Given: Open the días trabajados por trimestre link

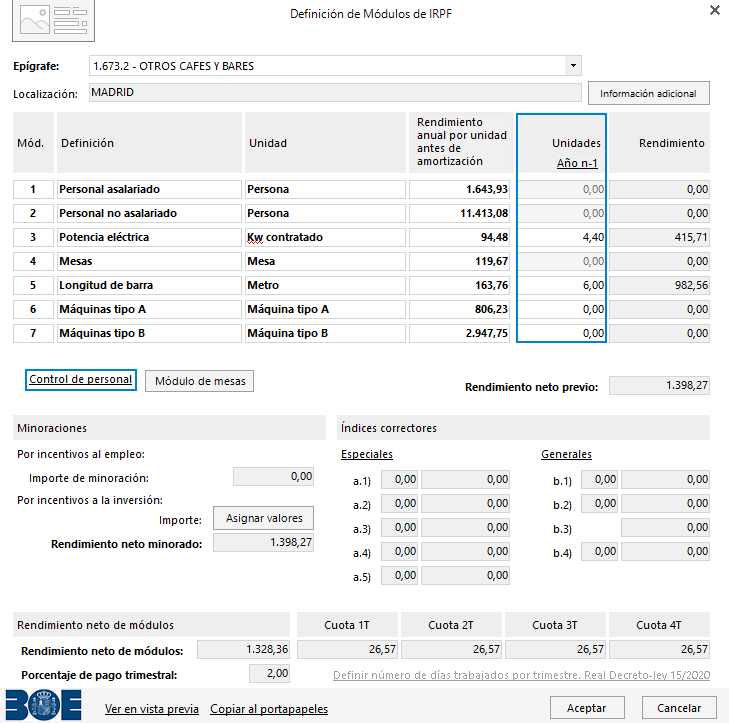Looking at the screenshot, I should 521,675.
